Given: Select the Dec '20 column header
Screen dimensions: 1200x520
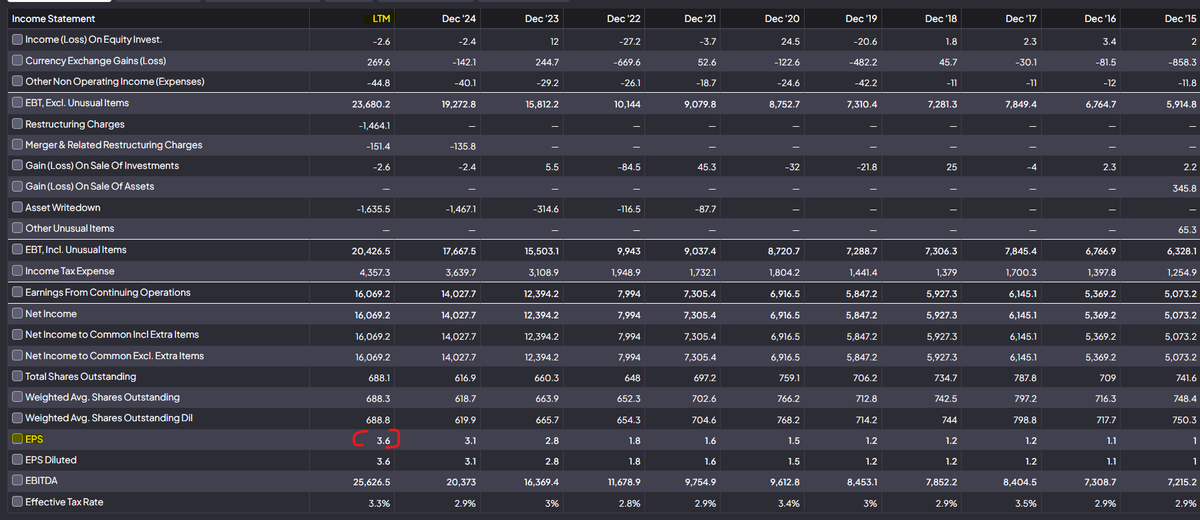Looking at the screenshot, I should [x=782, y=19].
